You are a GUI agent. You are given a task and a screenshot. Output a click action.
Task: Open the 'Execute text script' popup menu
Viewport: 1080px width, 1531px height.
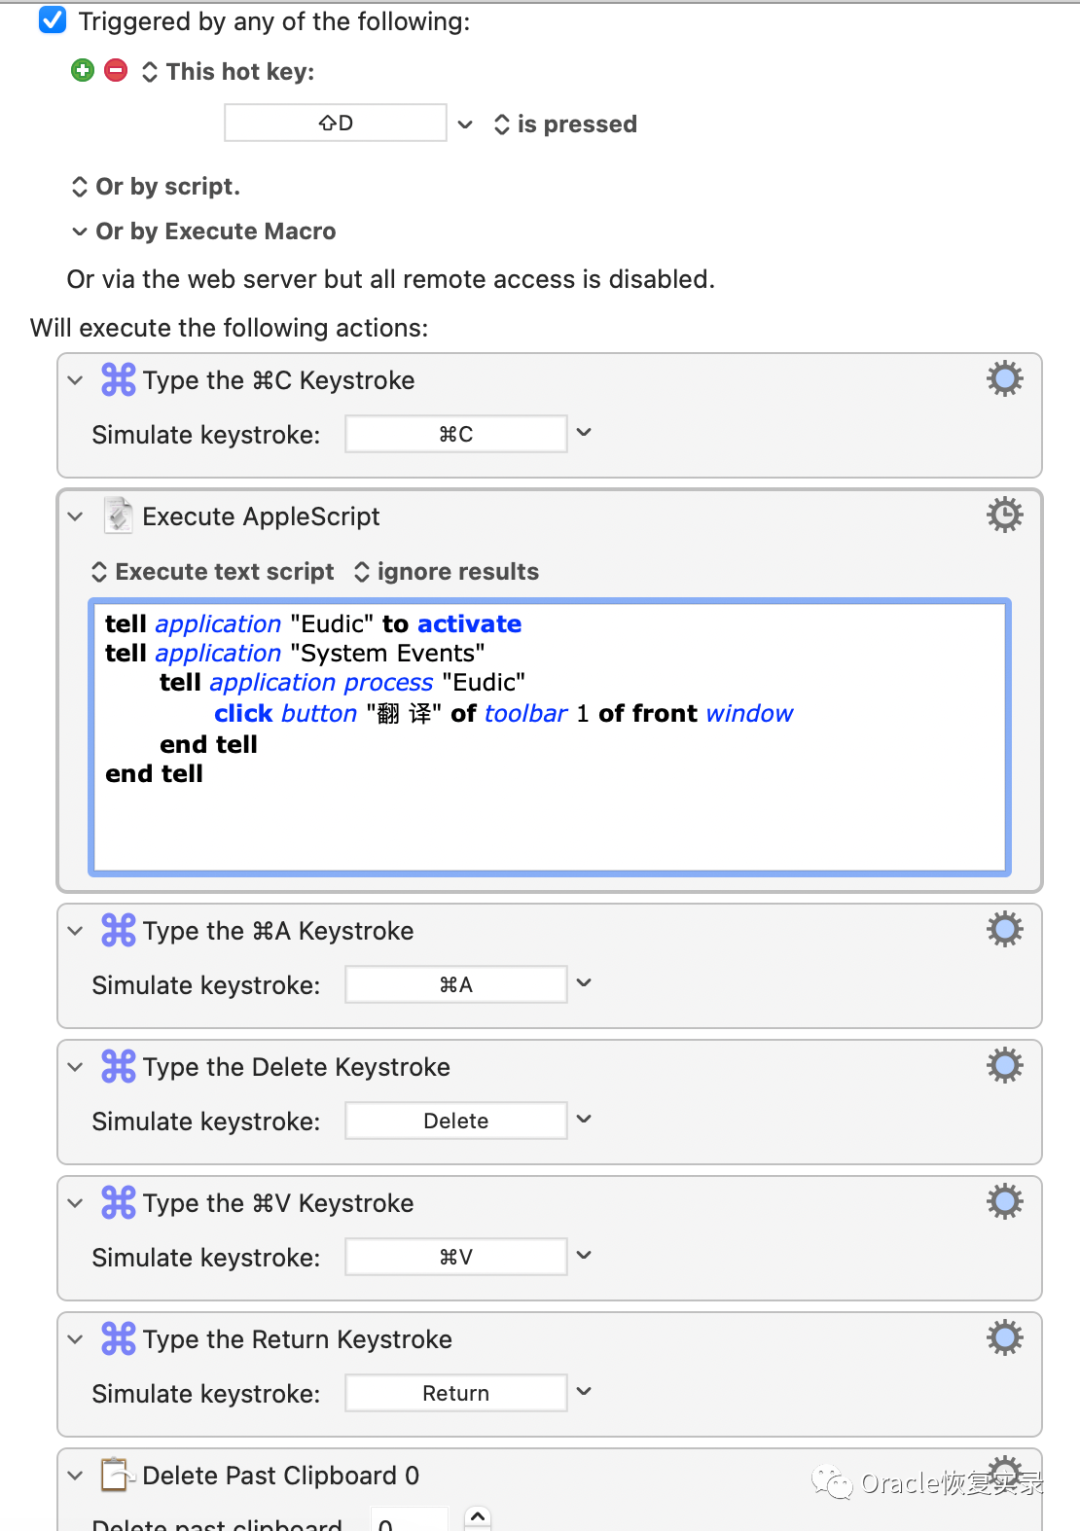(x=212, y=572)
